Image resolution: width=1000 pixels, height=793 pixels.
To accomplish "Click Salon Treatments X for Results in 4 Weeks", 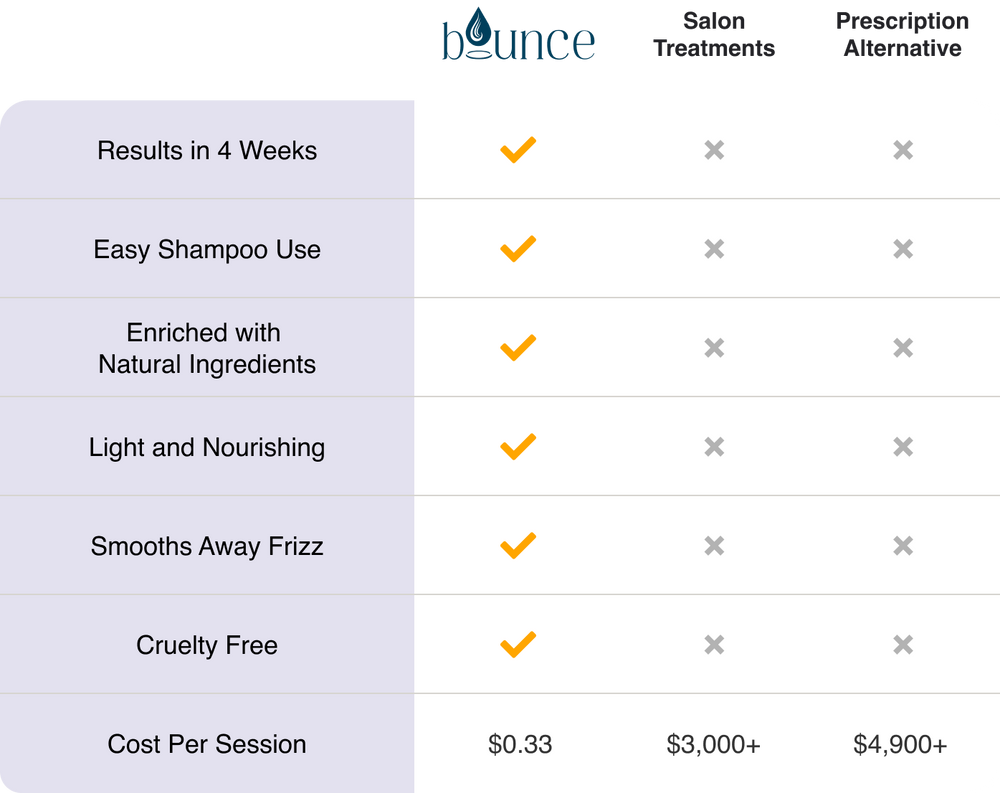I will pyautogui.click(x=714, y=150).
